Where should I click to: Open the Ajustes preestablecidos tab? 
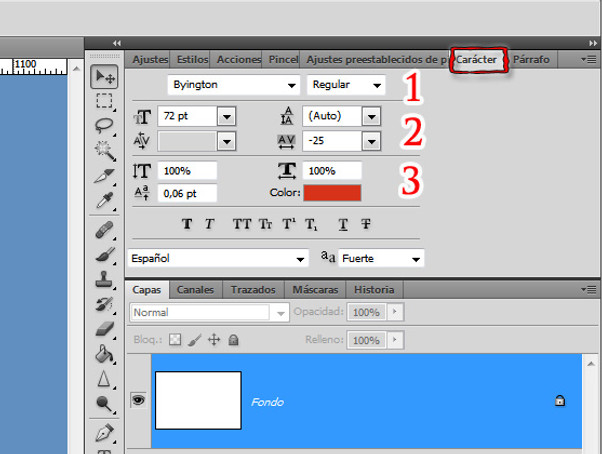coord(377,59)
